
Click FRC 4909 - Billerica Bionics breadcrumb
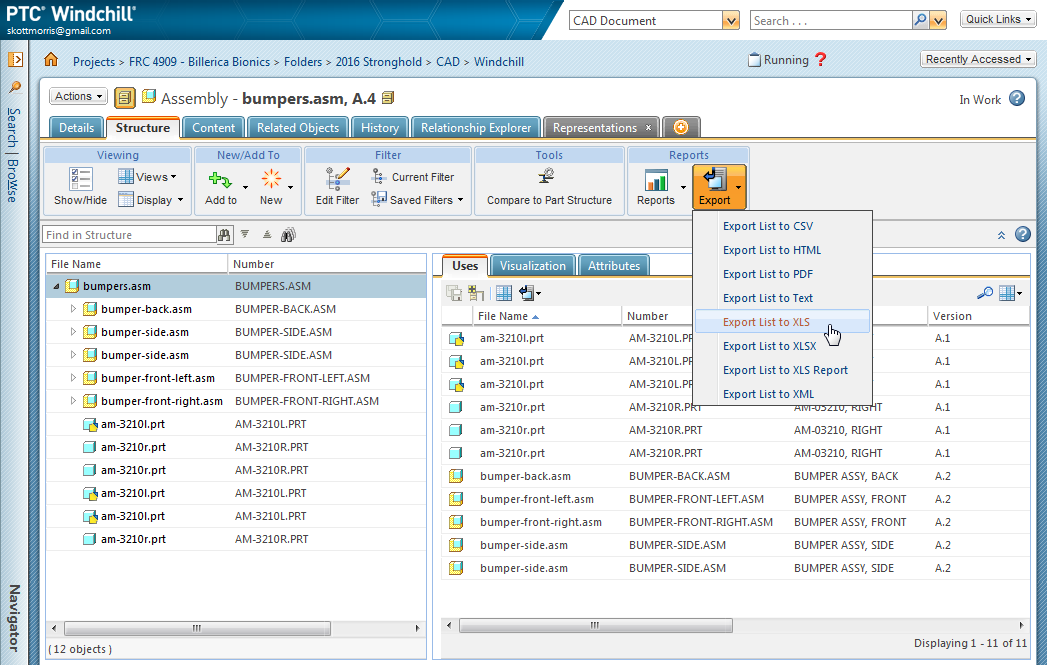coord(199,61)
